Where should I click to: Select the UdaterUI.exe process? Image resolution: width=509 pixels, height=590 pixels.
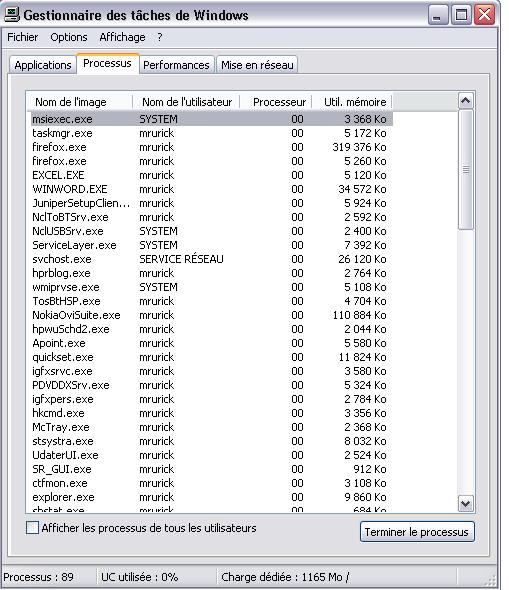tap(211, 455)
